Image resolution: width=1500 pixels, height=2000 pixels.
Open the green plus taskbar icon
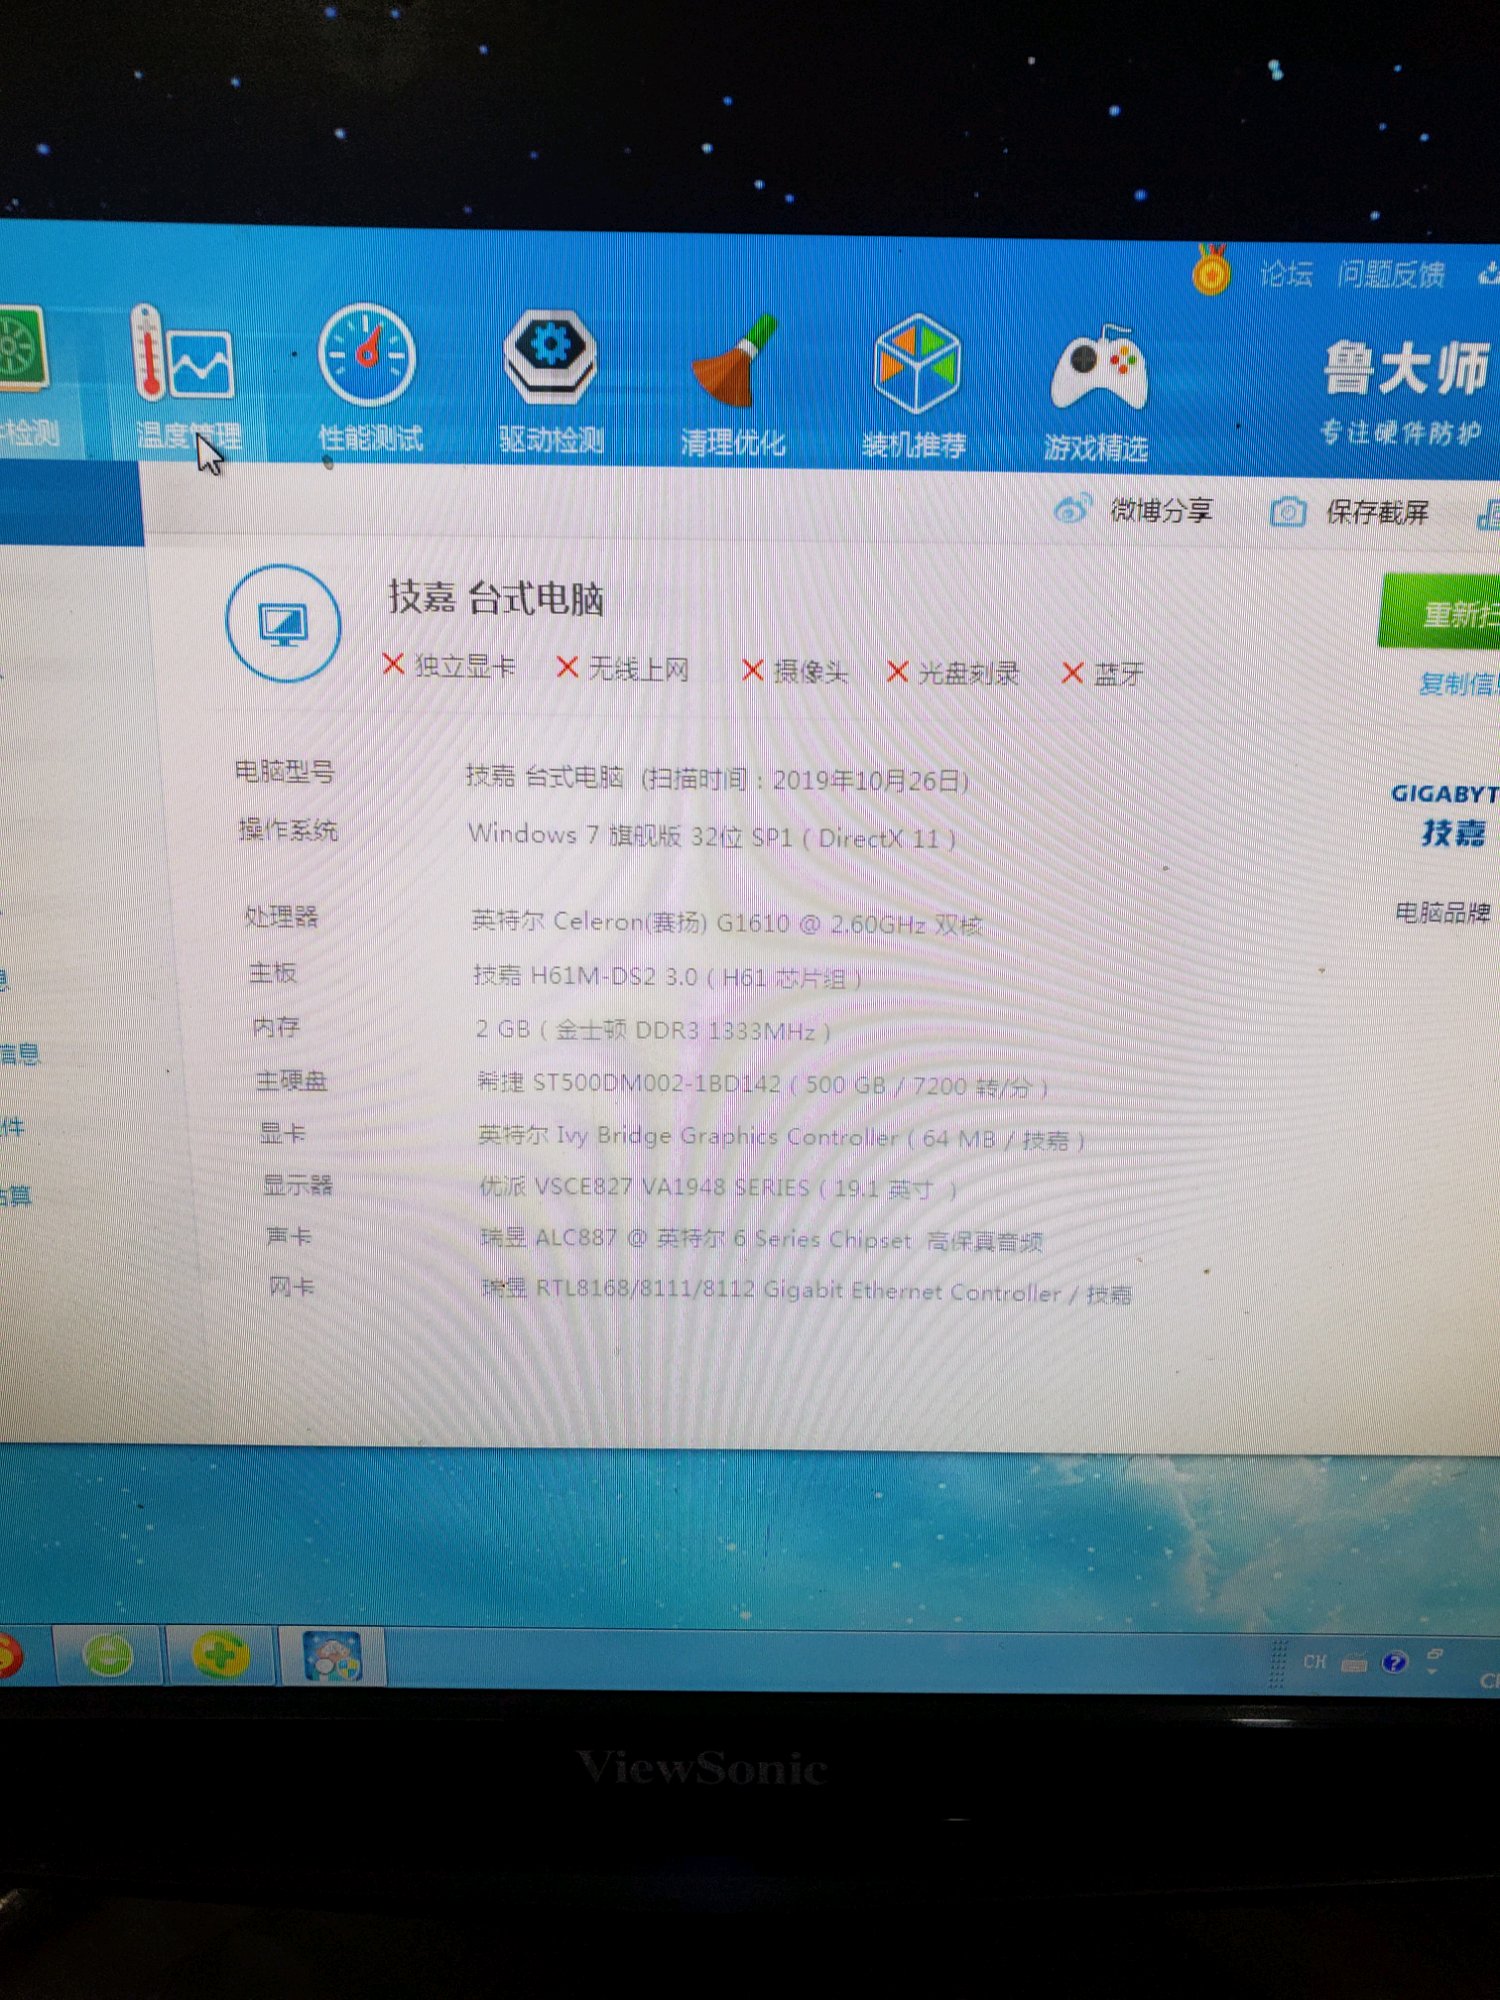pos(220,1655)
